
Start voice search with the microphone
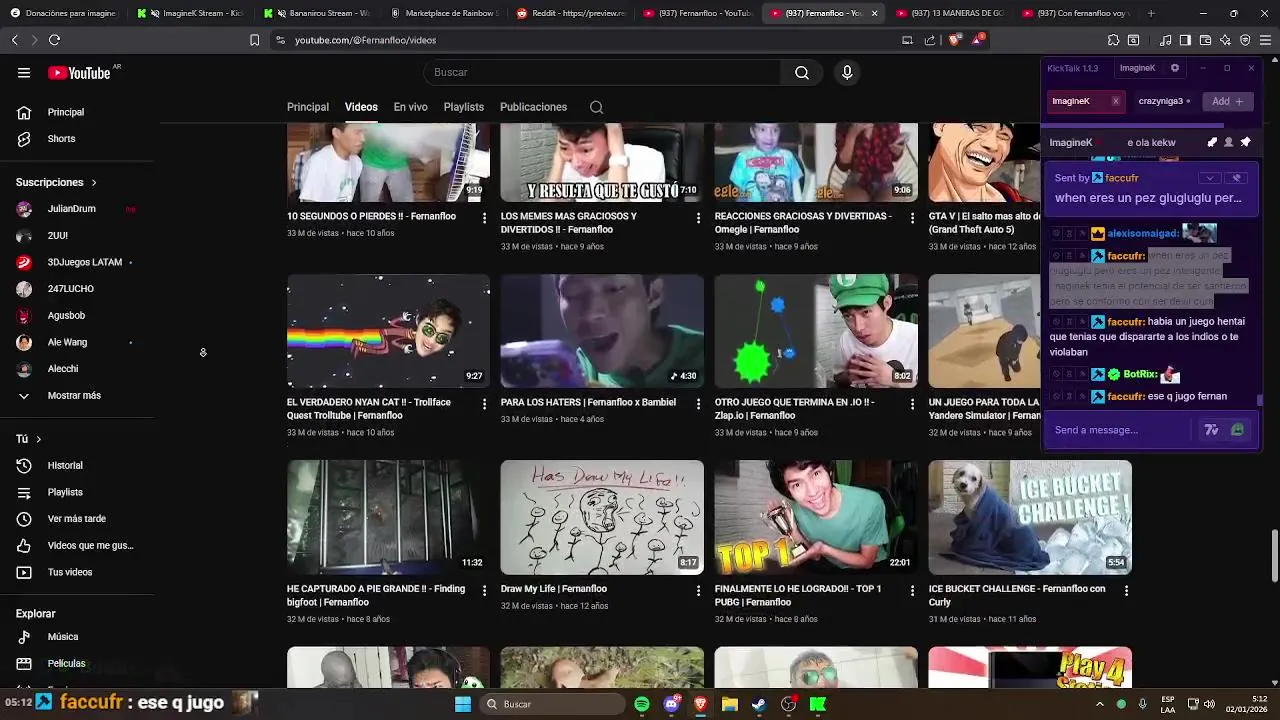pos(847,73)
